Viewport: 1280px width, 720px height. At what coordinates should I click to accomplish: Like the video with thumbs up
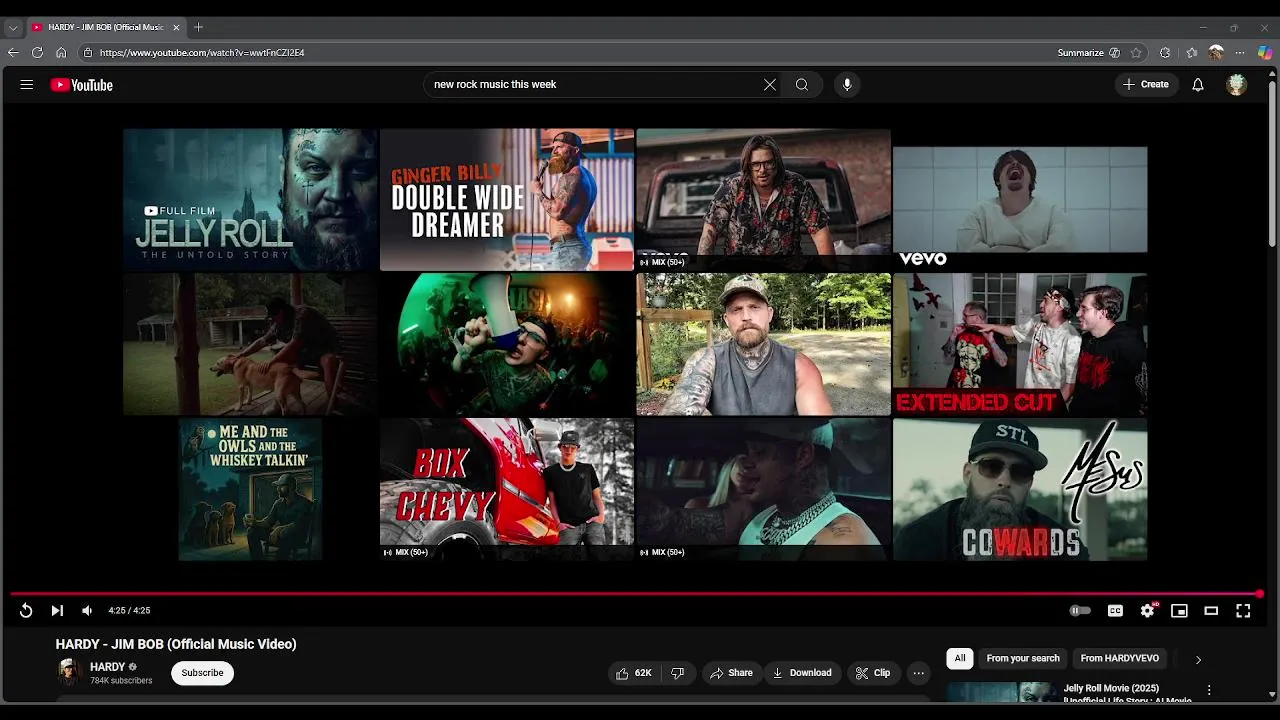(633, 673)
